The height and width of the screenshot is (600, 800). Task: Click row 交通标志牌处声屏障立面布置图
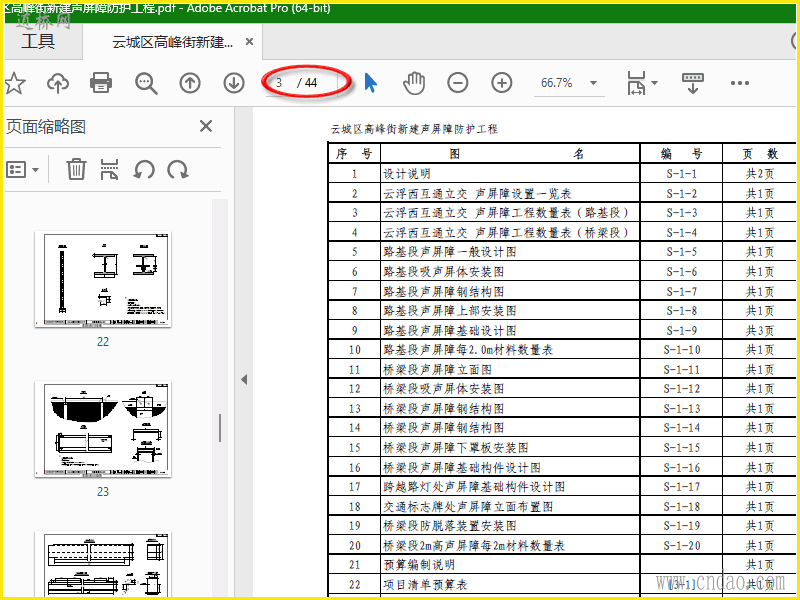[x=562, y=506]
